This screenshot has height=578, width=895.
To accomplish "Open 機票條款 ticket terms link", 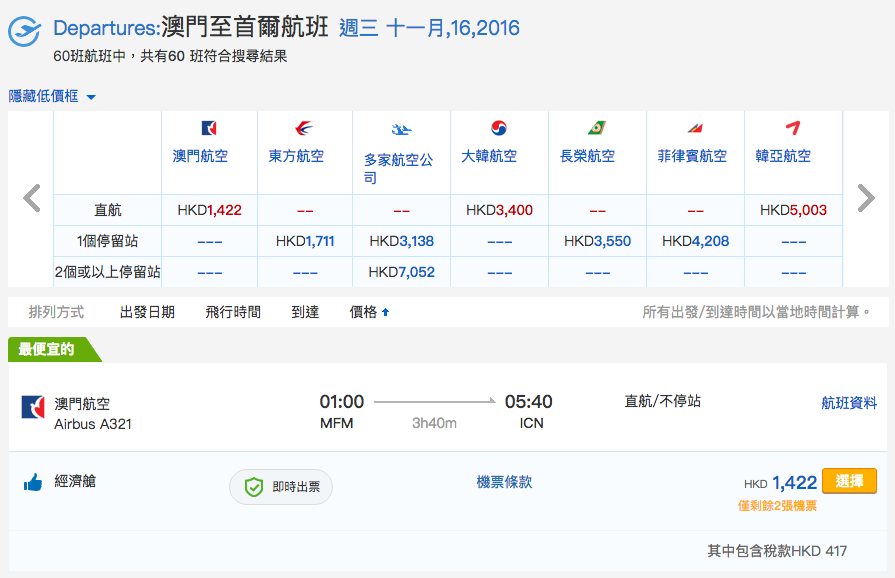I will (504, 482).
